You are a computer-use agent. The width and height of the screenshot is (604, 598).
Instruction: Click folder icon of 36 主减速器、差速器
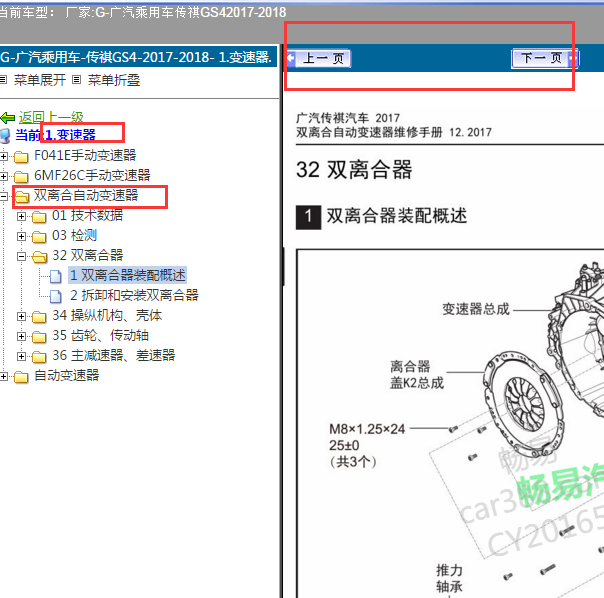click(39, 357)
